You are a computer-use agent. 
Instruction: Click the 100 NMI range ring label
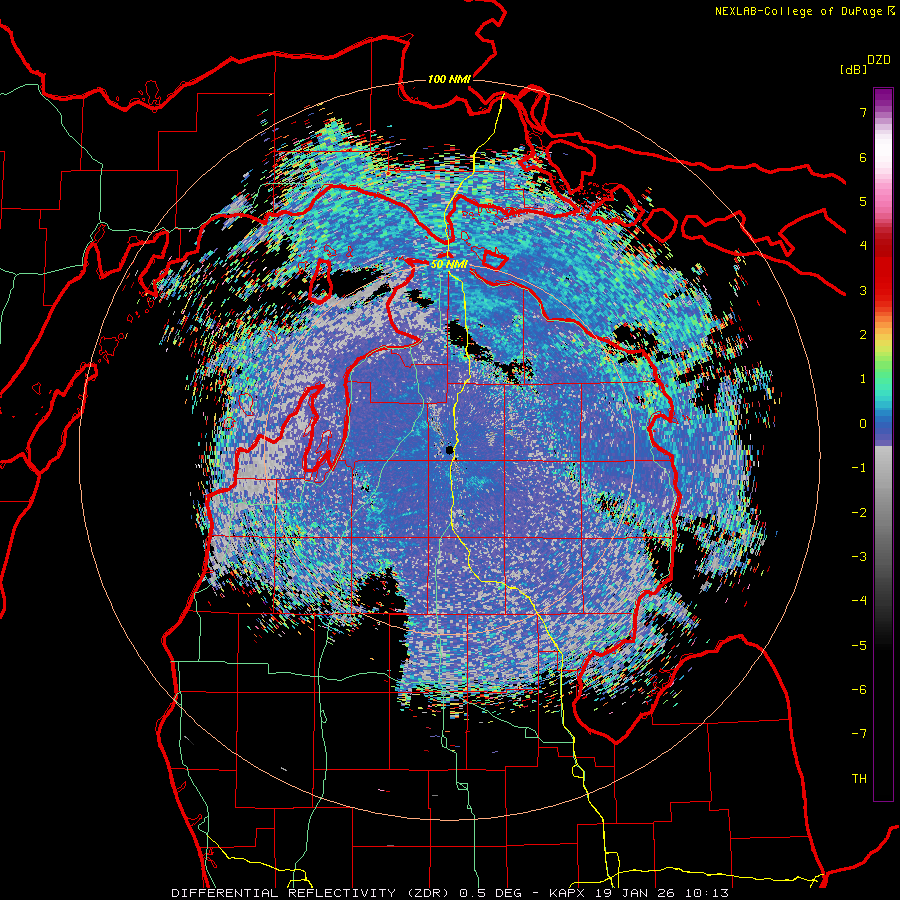tap(449, 79)
